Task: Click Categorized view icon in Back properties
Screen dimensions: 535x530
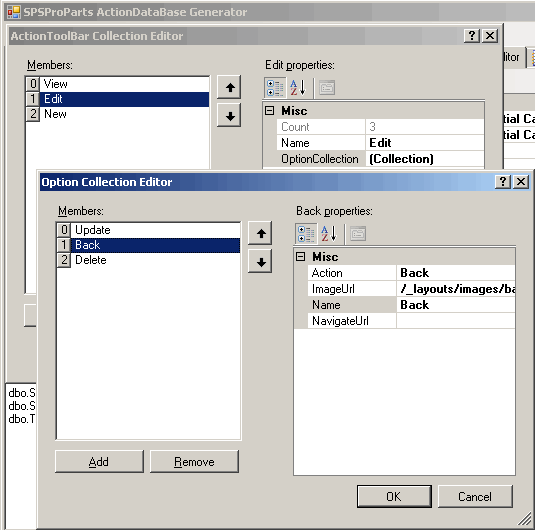Action: [x=306, y=234]
